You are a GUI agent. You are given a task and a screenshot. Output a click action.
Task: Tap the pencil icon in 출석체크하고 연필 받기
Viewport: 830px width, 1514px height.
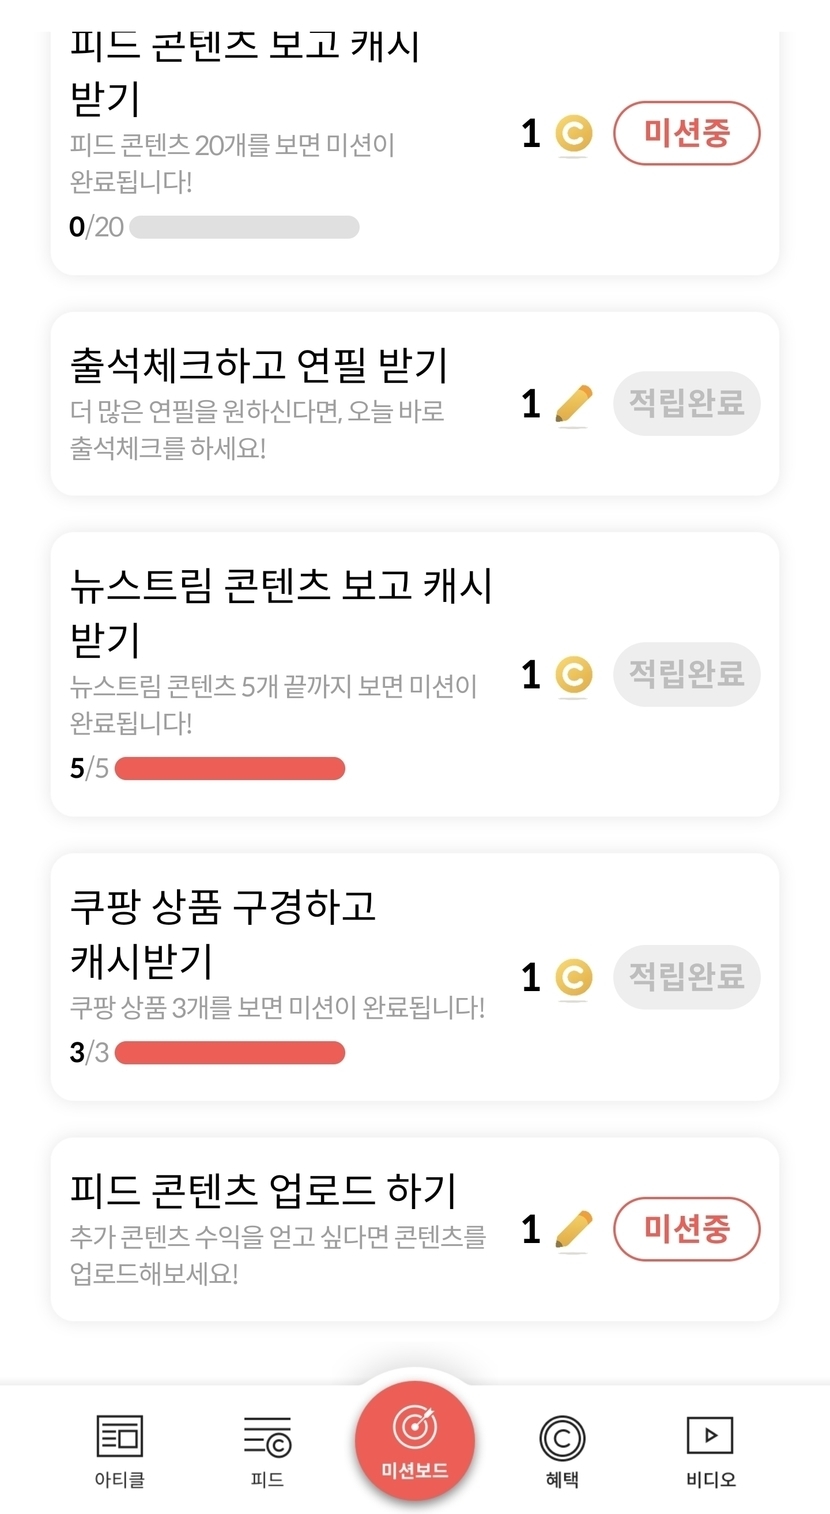coord(573,405)
